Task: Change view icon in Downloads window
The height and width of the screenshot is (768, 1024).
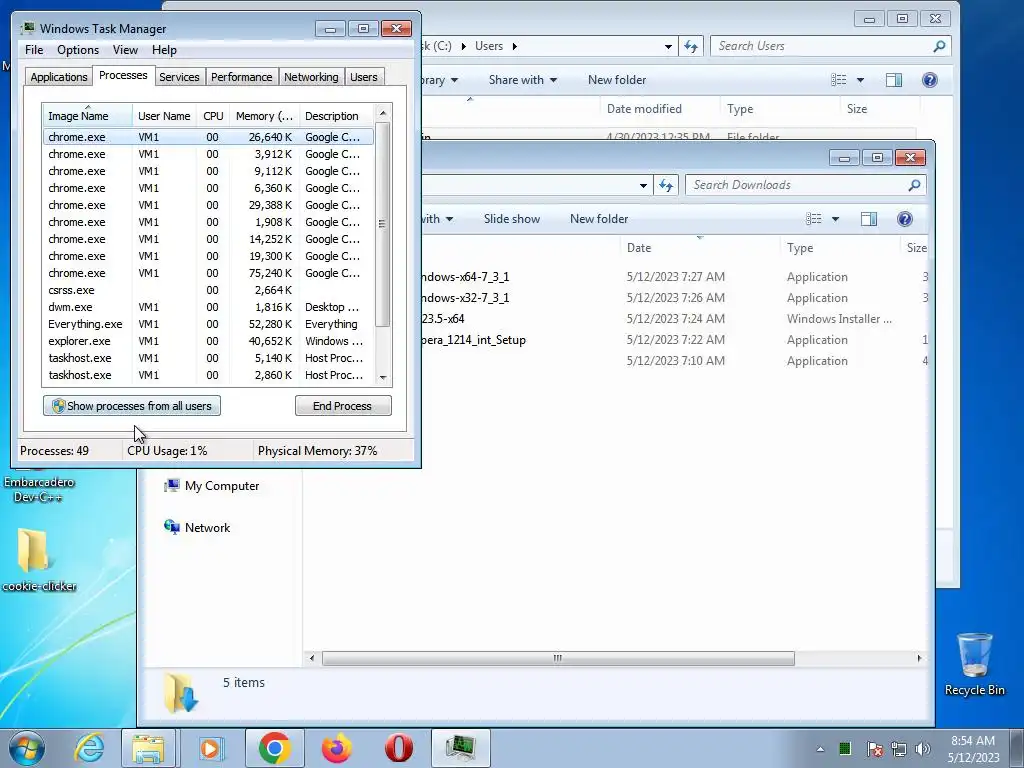Action: [814, 219]
